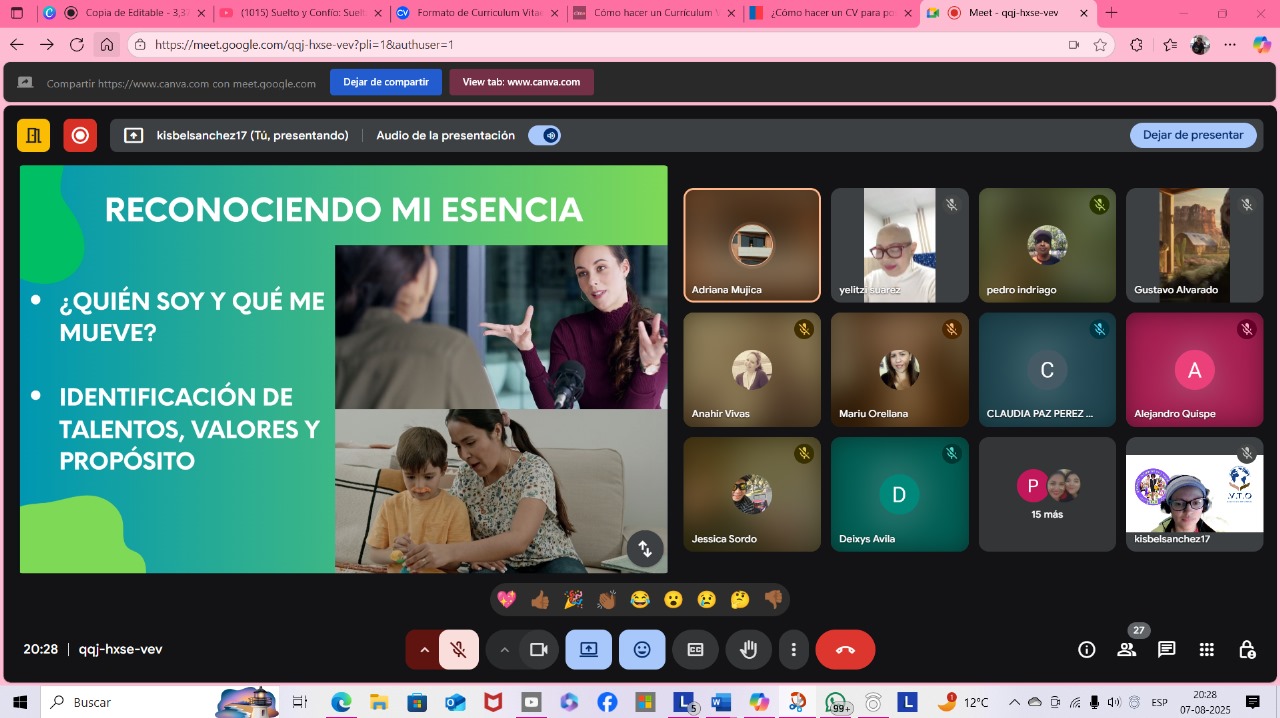
Task: Open the captions (CC) control
Action: tap(695, 650)
